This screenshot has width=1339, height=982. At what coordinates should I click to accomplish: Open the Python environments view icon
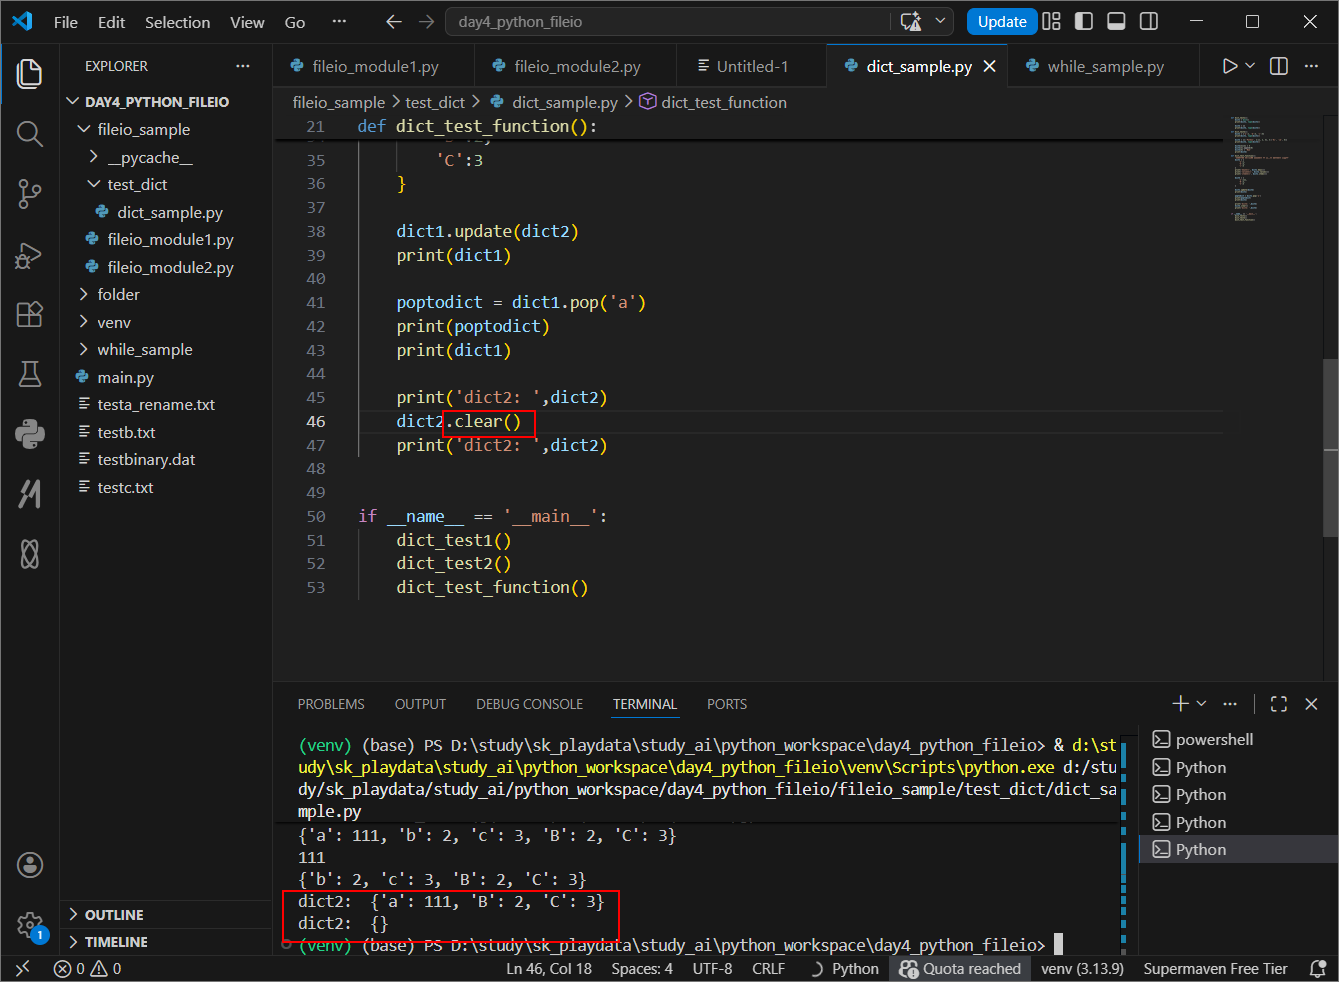click(x=30, y=434)
